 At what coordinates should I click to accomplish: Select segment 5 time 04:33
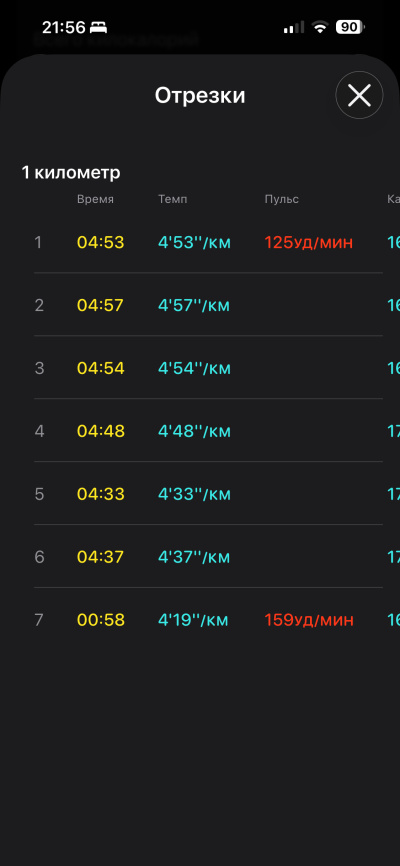(x=101, y=494)
